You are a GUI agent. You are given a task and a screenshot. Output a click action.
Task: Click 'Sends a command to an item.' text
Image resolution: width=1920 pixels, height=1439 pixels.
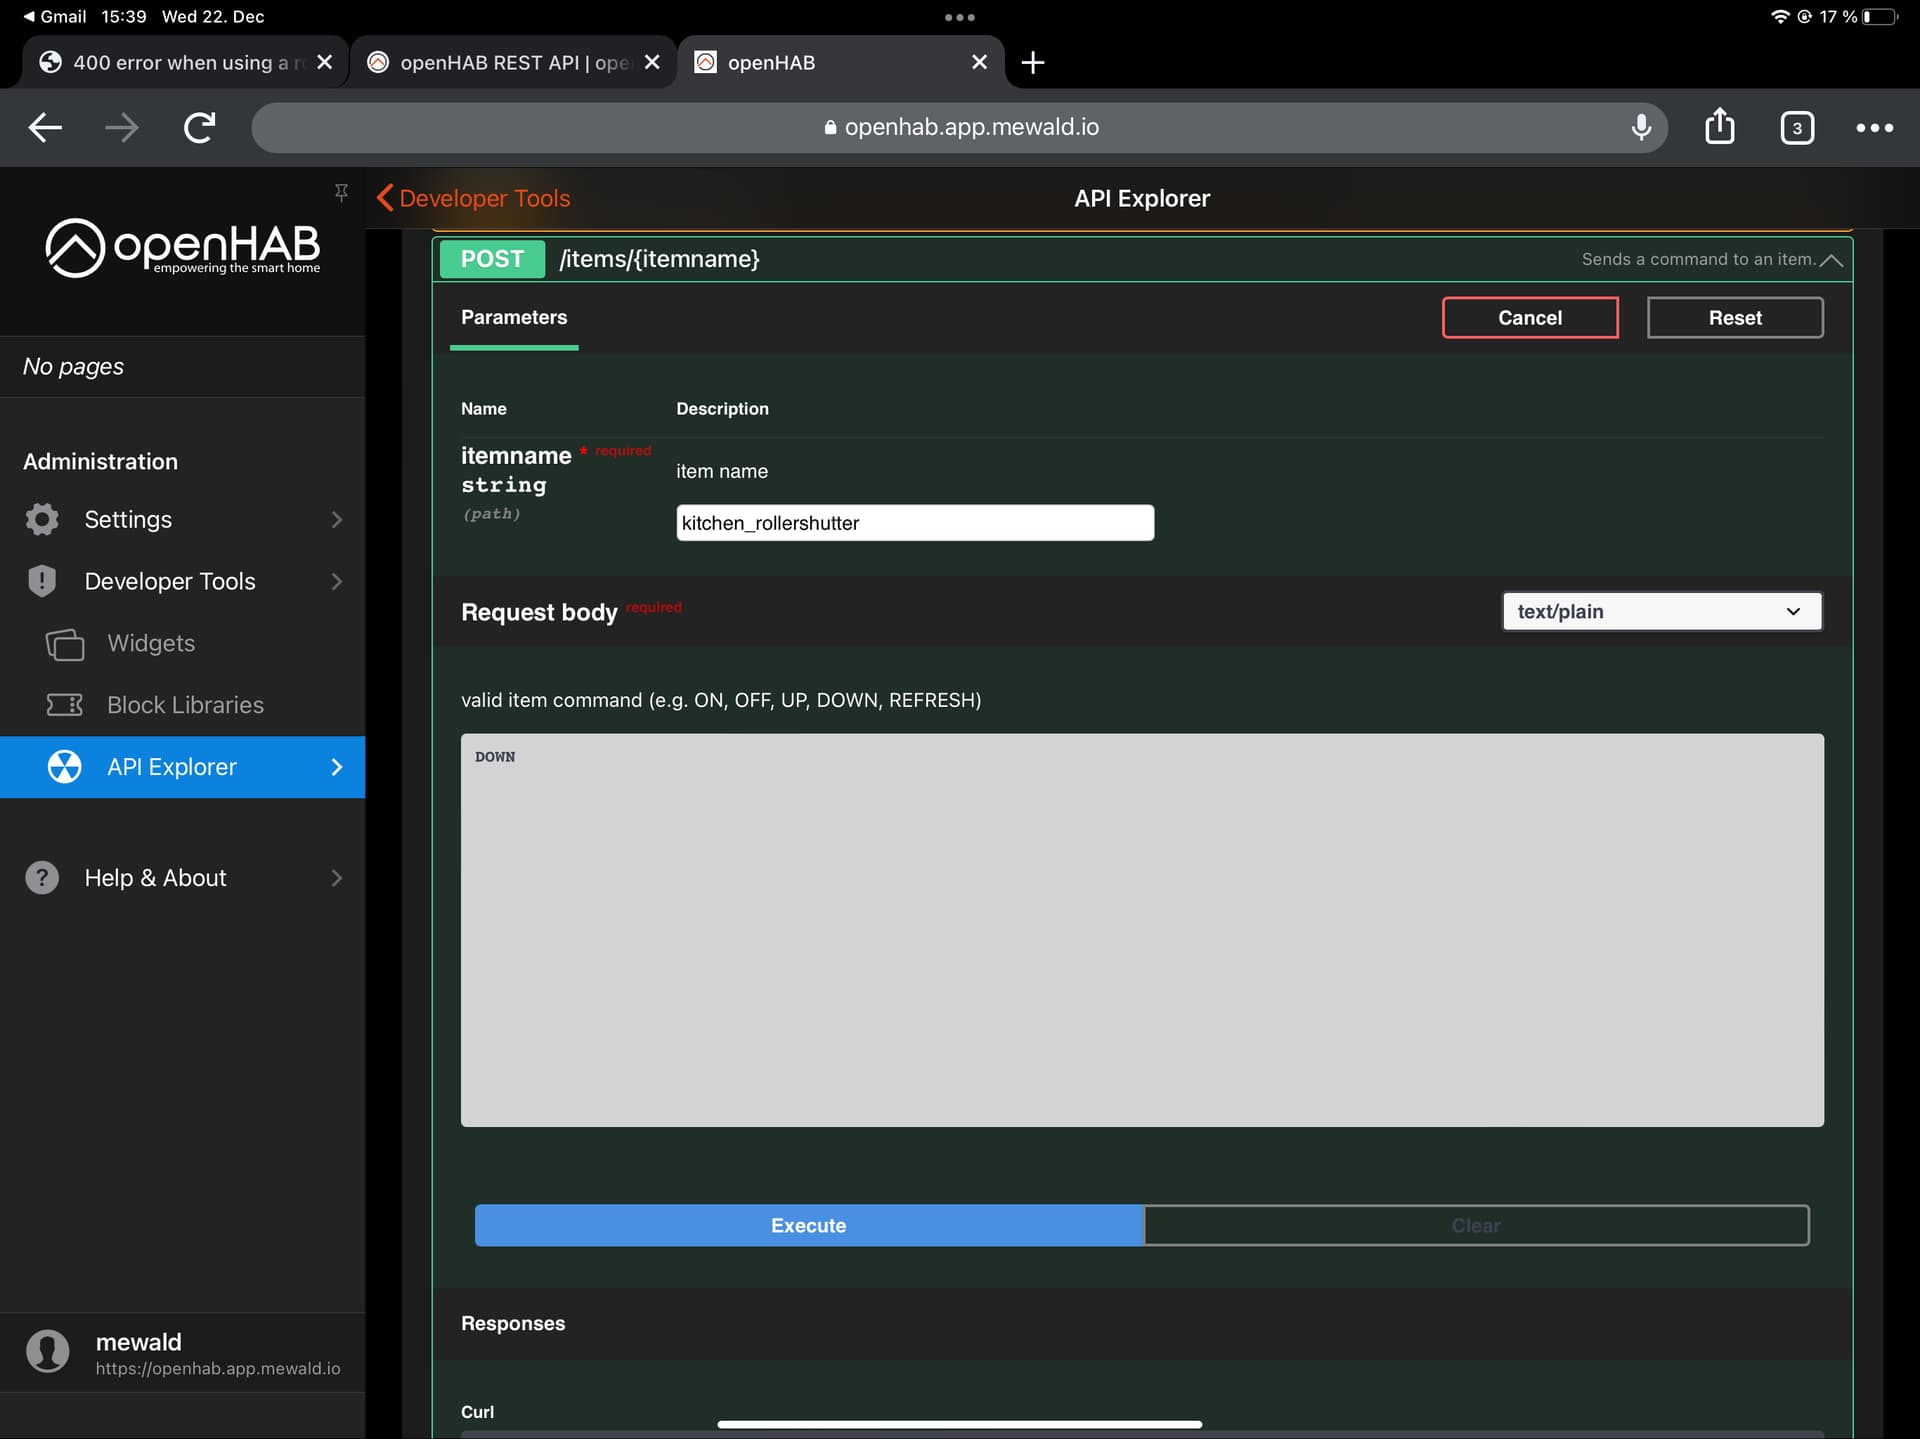coord(1698,259)
